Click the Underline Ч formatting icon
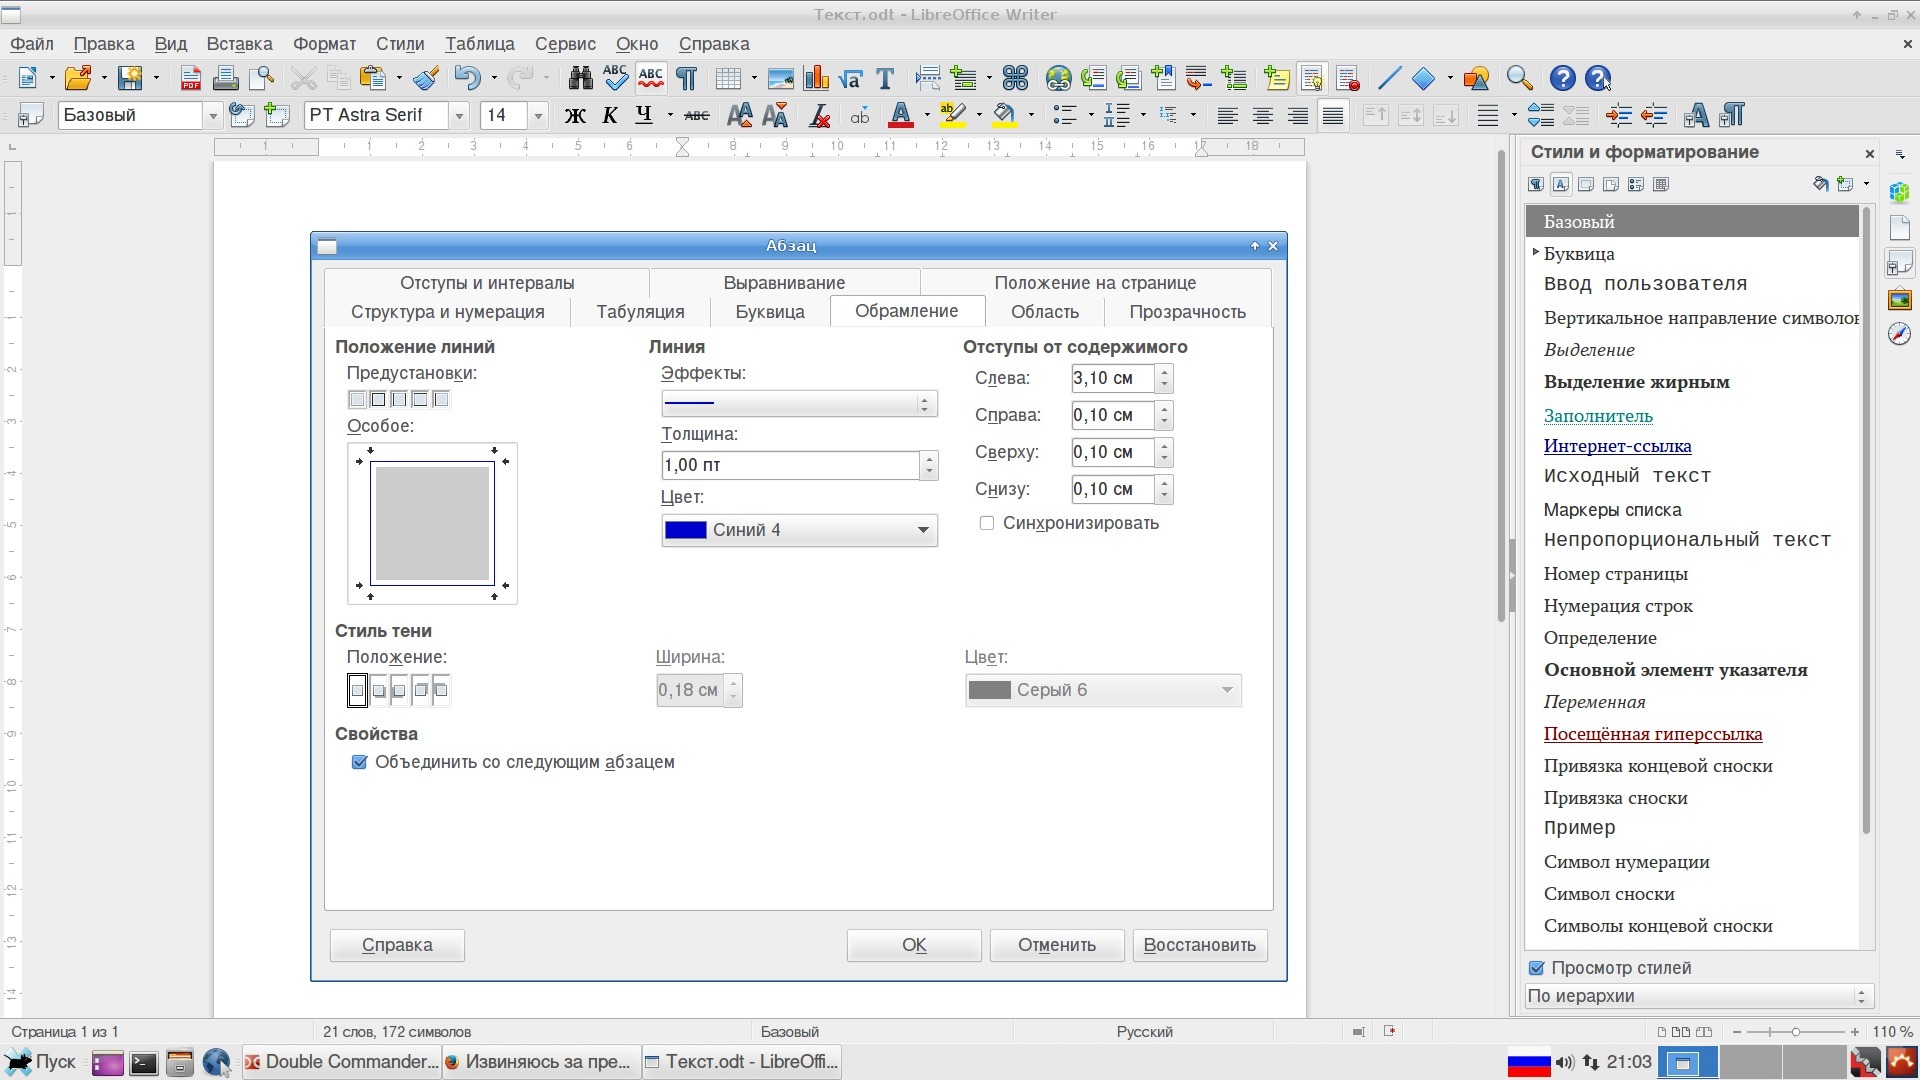The height and width of the screenshot is (1080, 1920). [x=644, y=115]
